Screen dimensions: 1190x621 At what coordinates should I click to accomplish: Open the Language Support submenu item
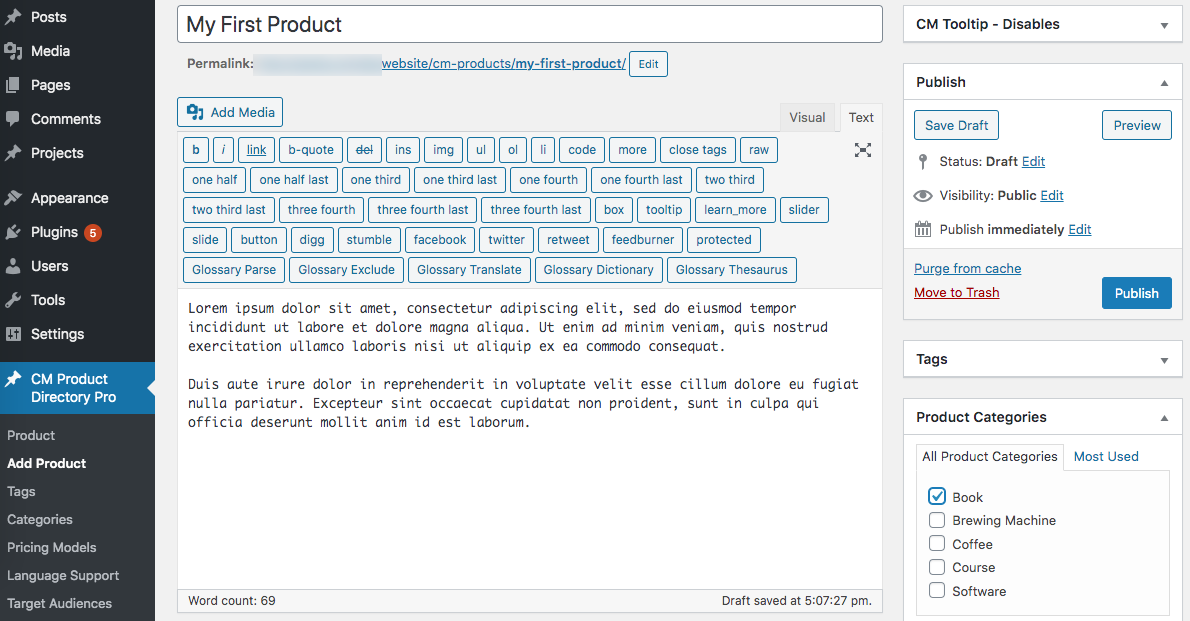click(63, 575)
